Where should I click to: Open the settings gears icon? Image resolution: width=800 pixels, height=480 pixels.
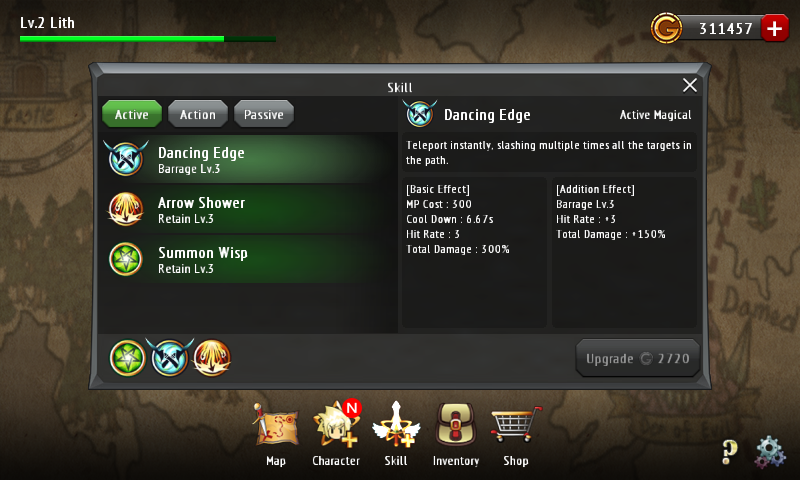point(770,452)
